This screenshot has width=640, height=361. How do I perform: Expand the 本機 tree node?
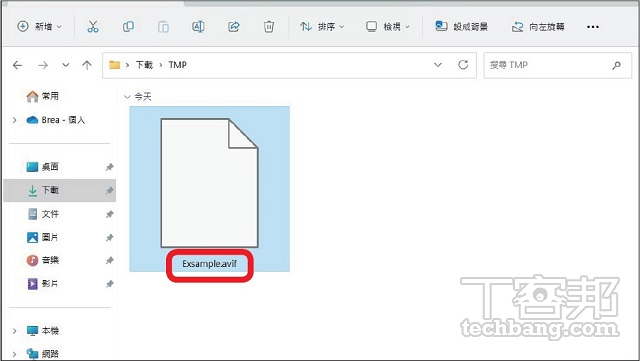15,331
